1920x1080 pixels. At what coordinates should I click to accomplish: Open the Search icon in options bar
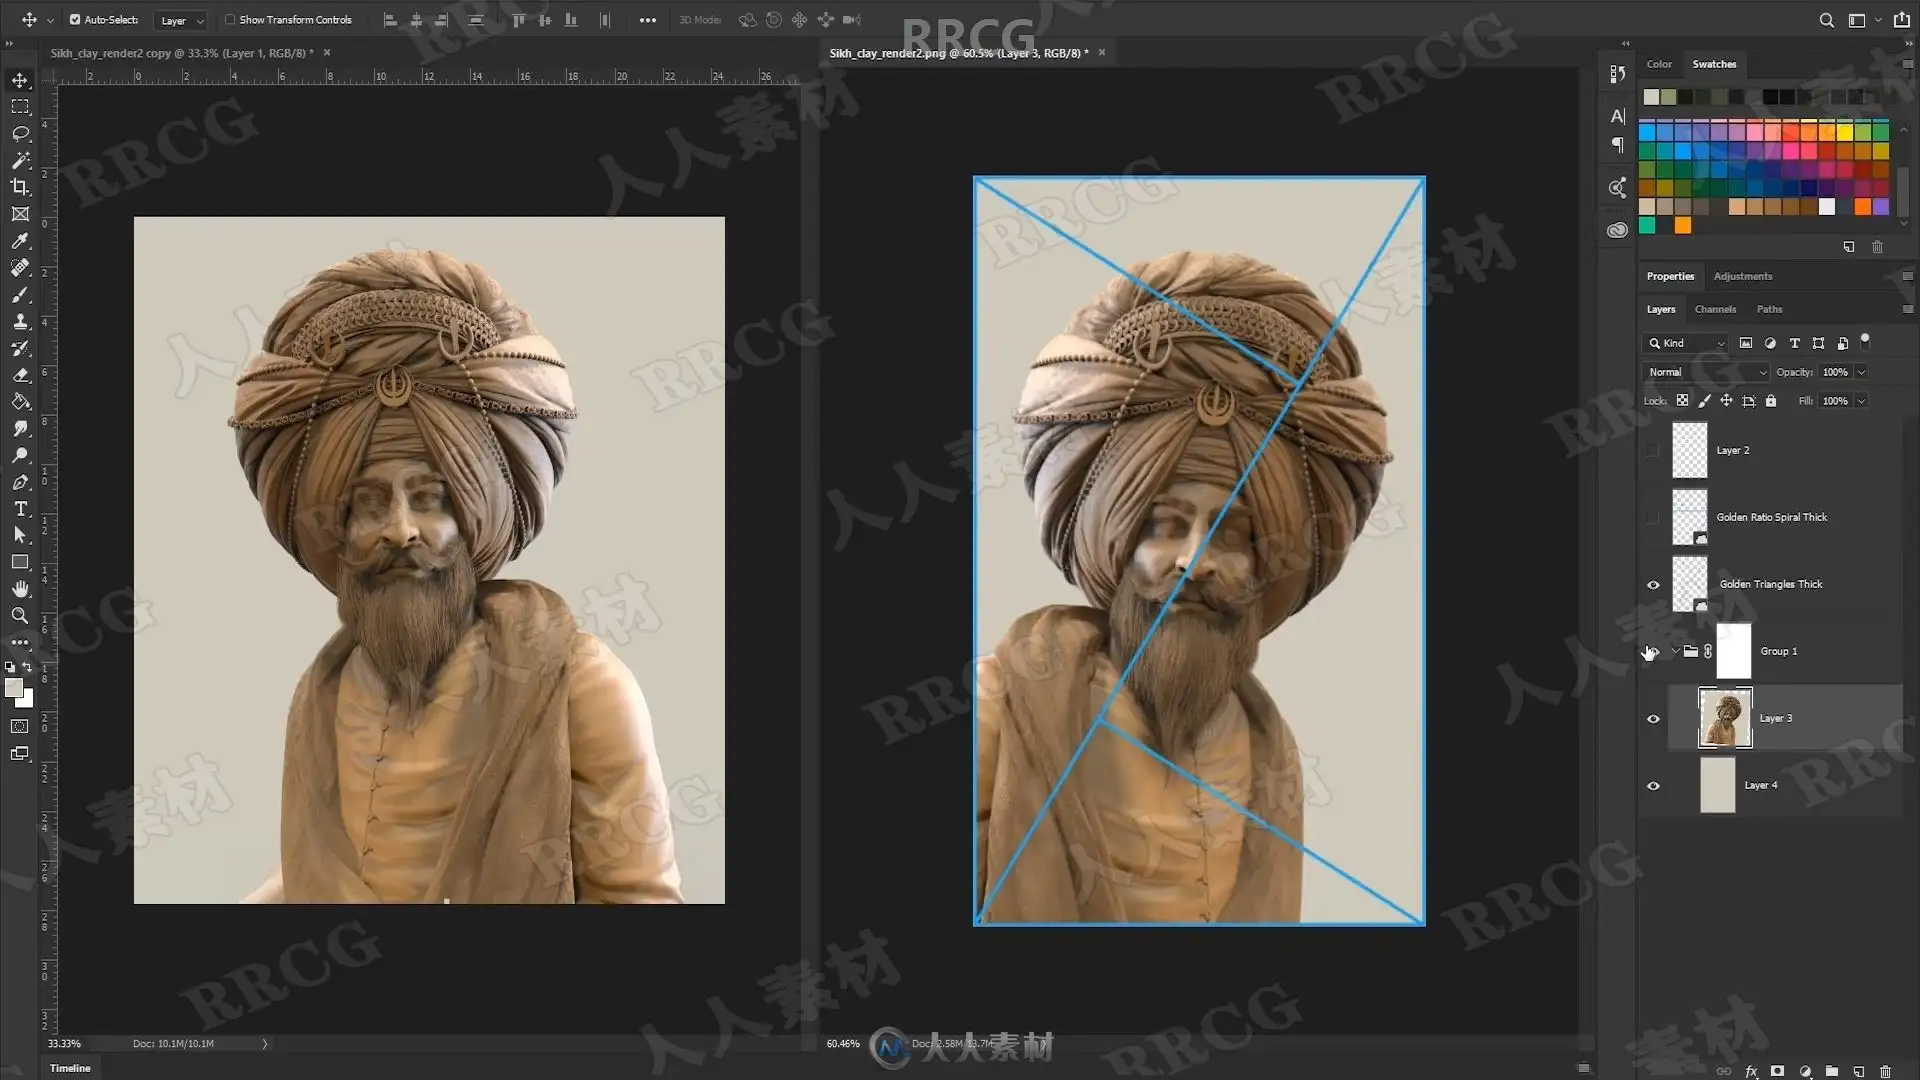coord(1827,20)
